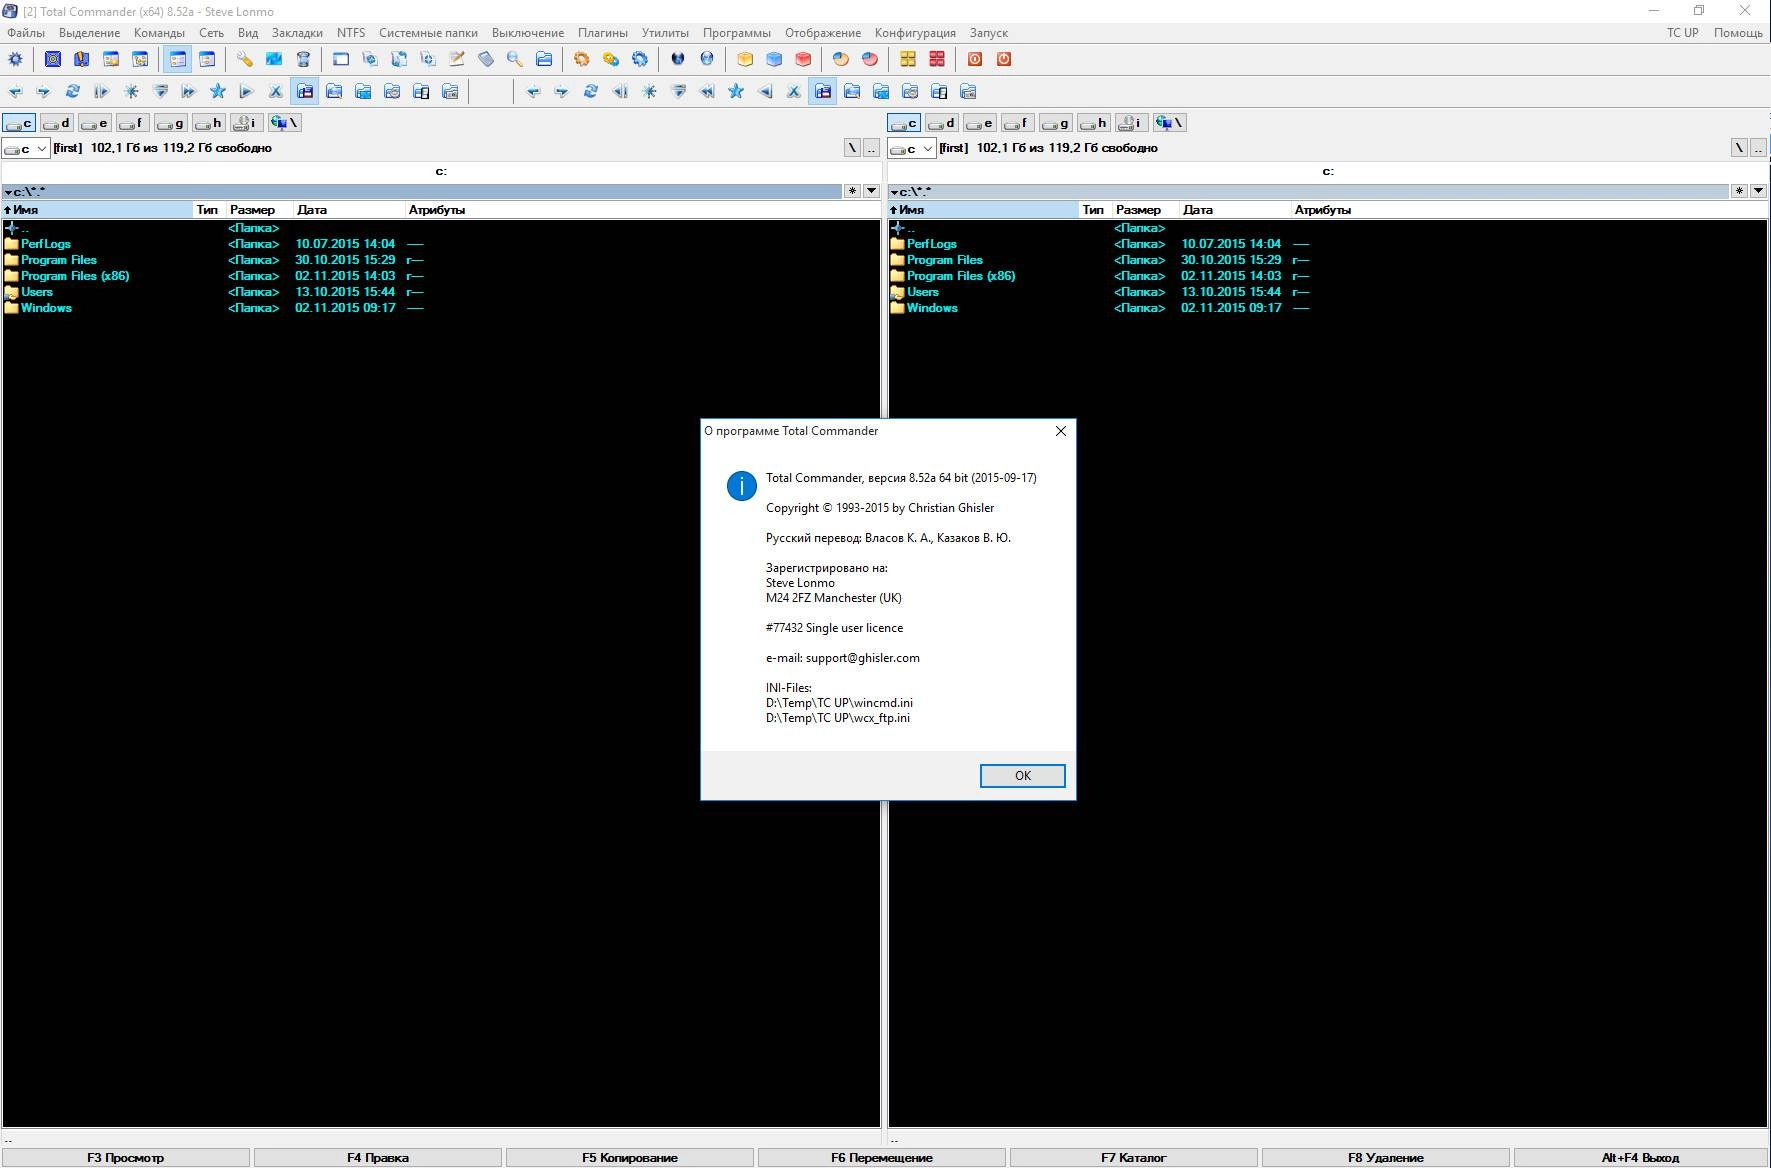Open the Файлы menu

tap(26, 33)
